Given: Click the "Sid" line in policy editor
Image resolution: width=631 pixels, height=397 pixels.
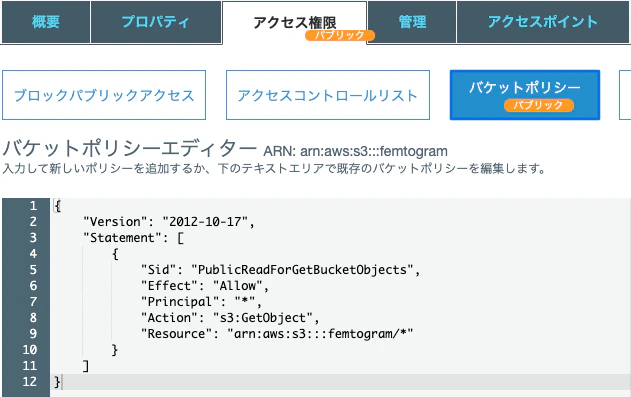Looking at the screenshot, I should [x=280, y=269].
